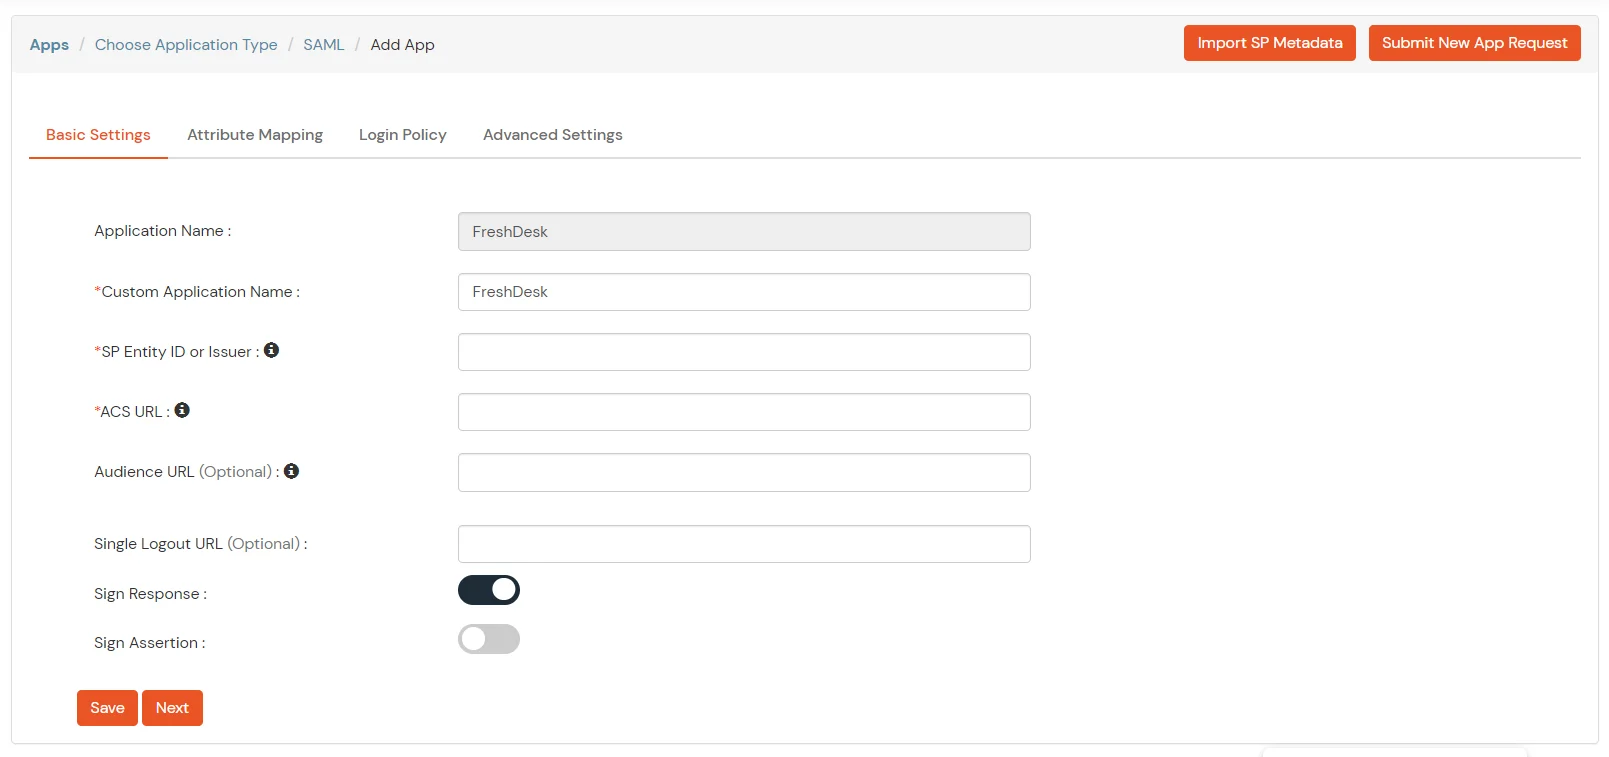Image resolution: width=1609 pixels, height=757 pixels.
Task: Click the Single Logout URL field
Action: point(744,544)
